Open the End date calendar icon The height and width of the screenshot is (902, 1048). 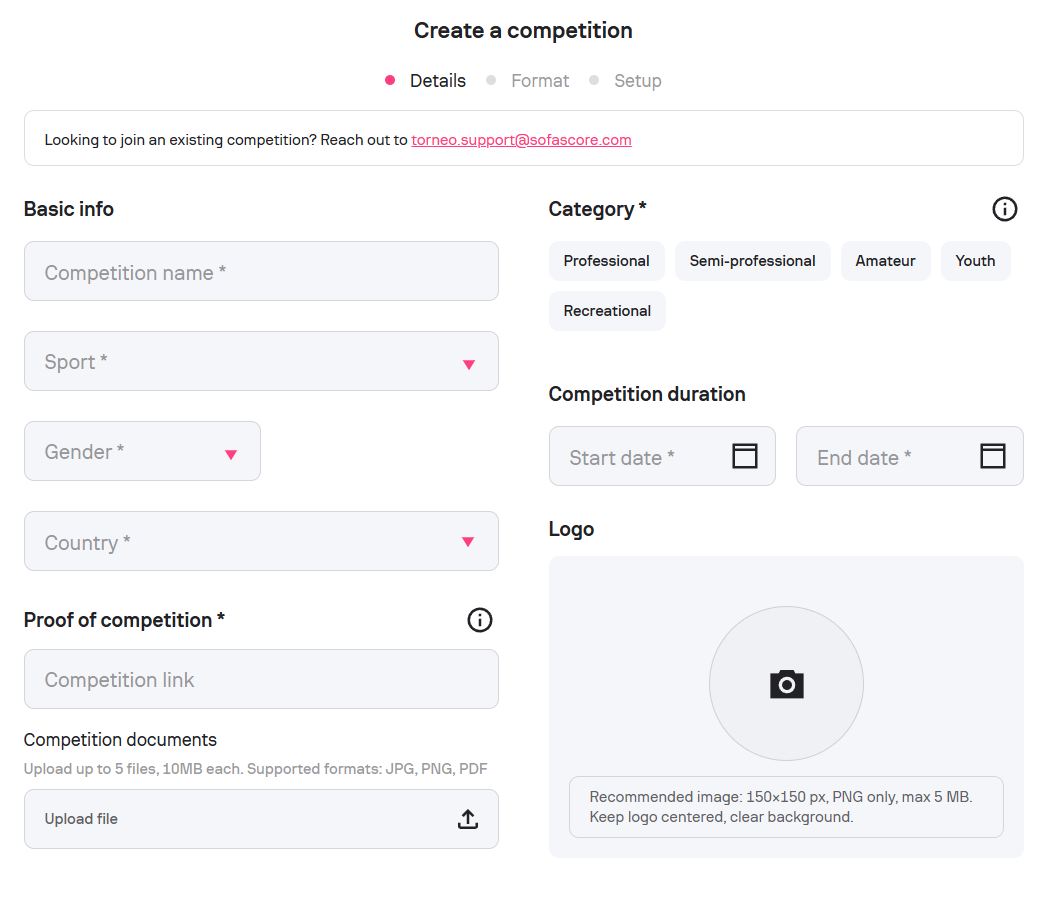point(992,456)
